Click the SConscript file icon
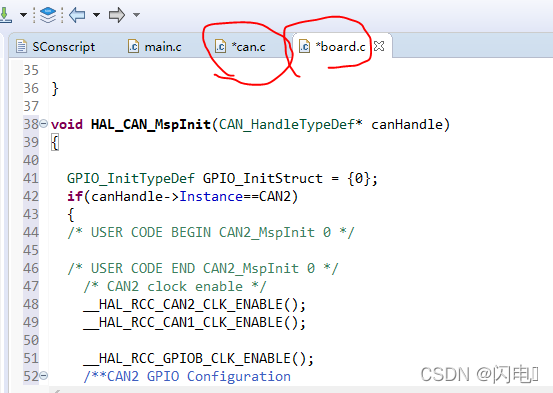The image size is (553, 393). pyautogui.click(x=22, y=47)
